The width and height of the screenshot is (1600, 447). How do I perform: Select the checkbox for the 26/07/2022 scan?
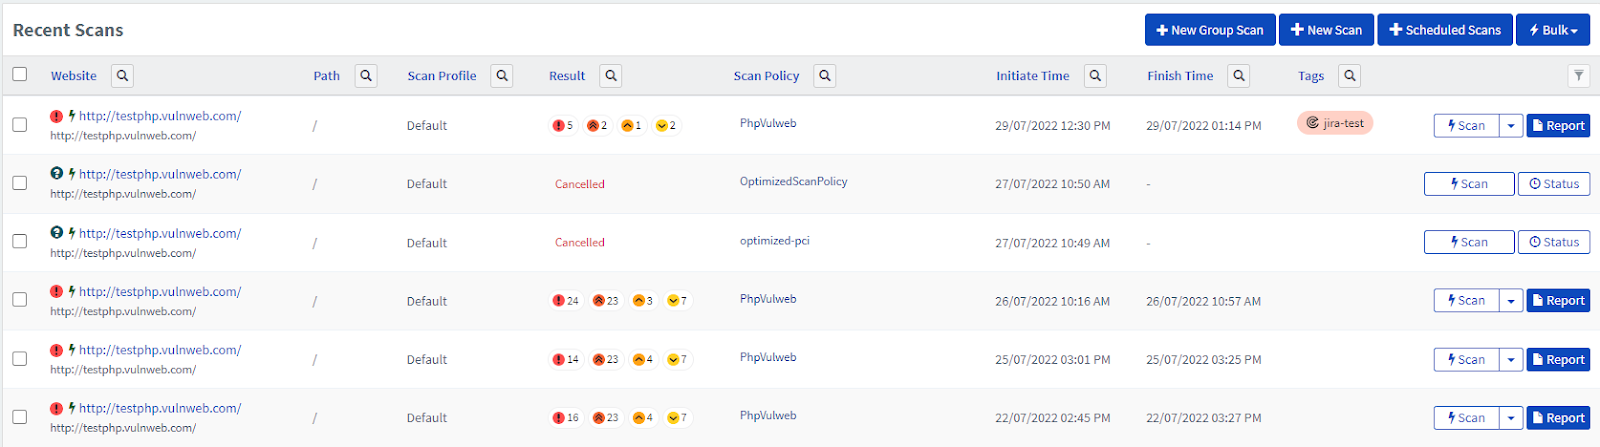coord(20,300)
